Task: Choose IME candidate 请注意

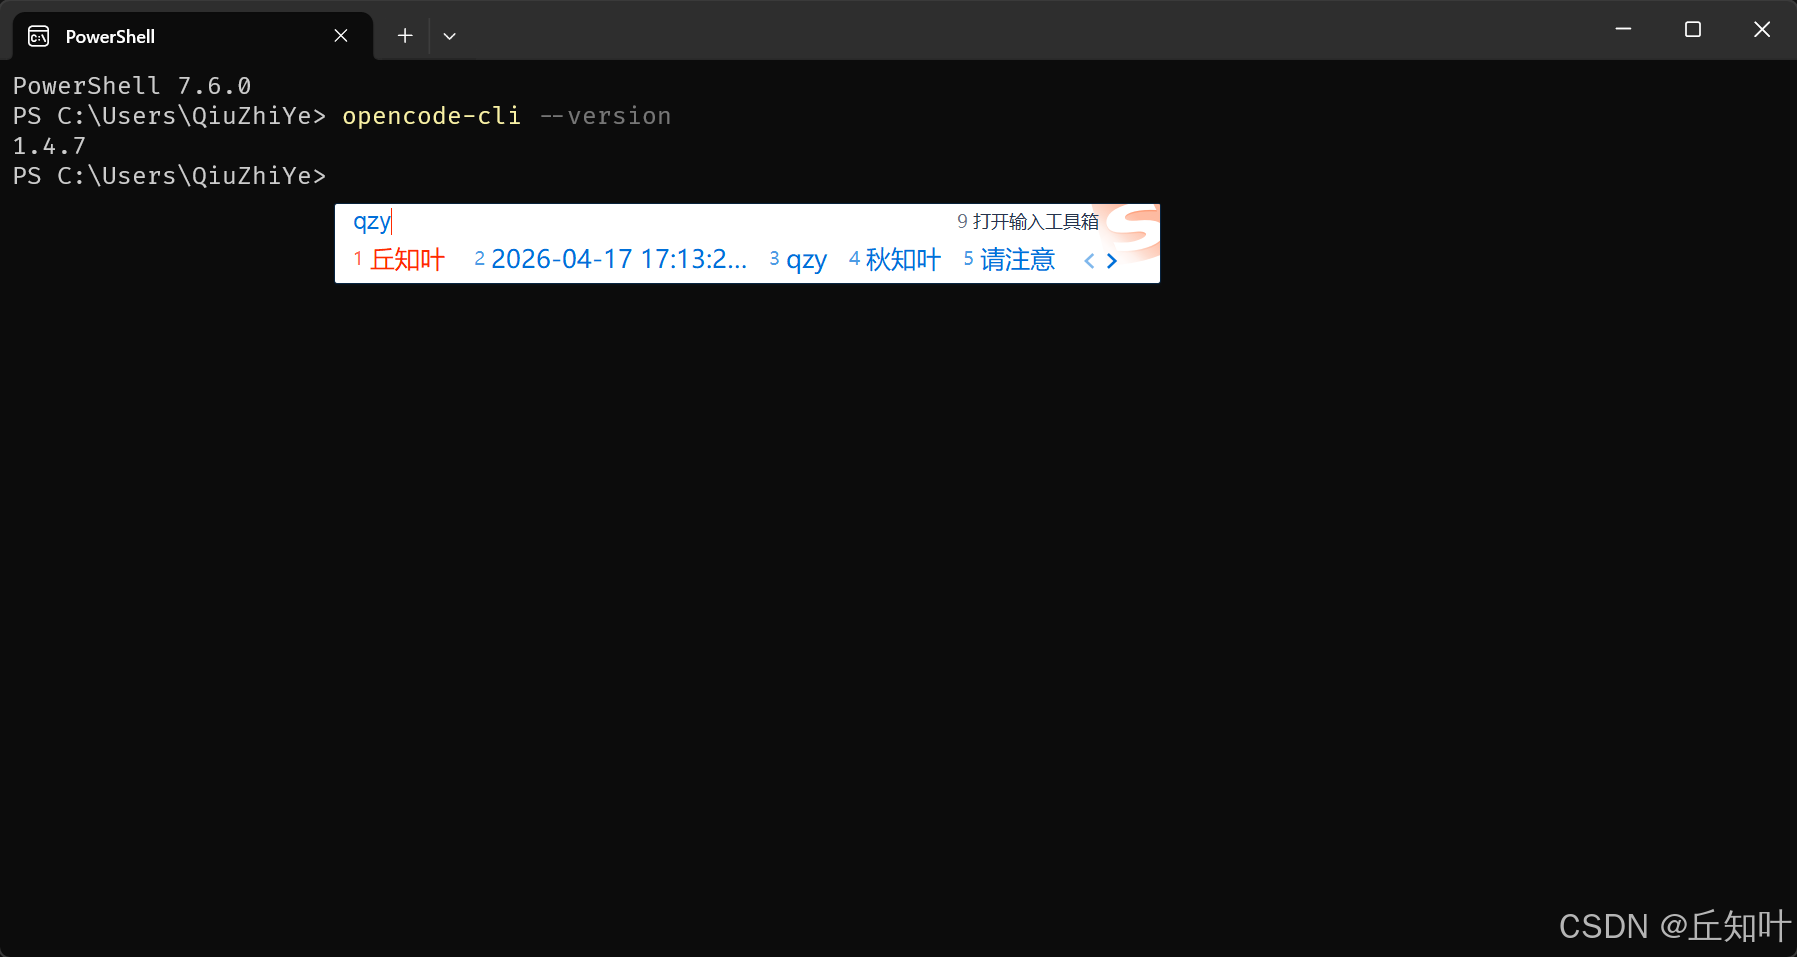Action: 1009,260
